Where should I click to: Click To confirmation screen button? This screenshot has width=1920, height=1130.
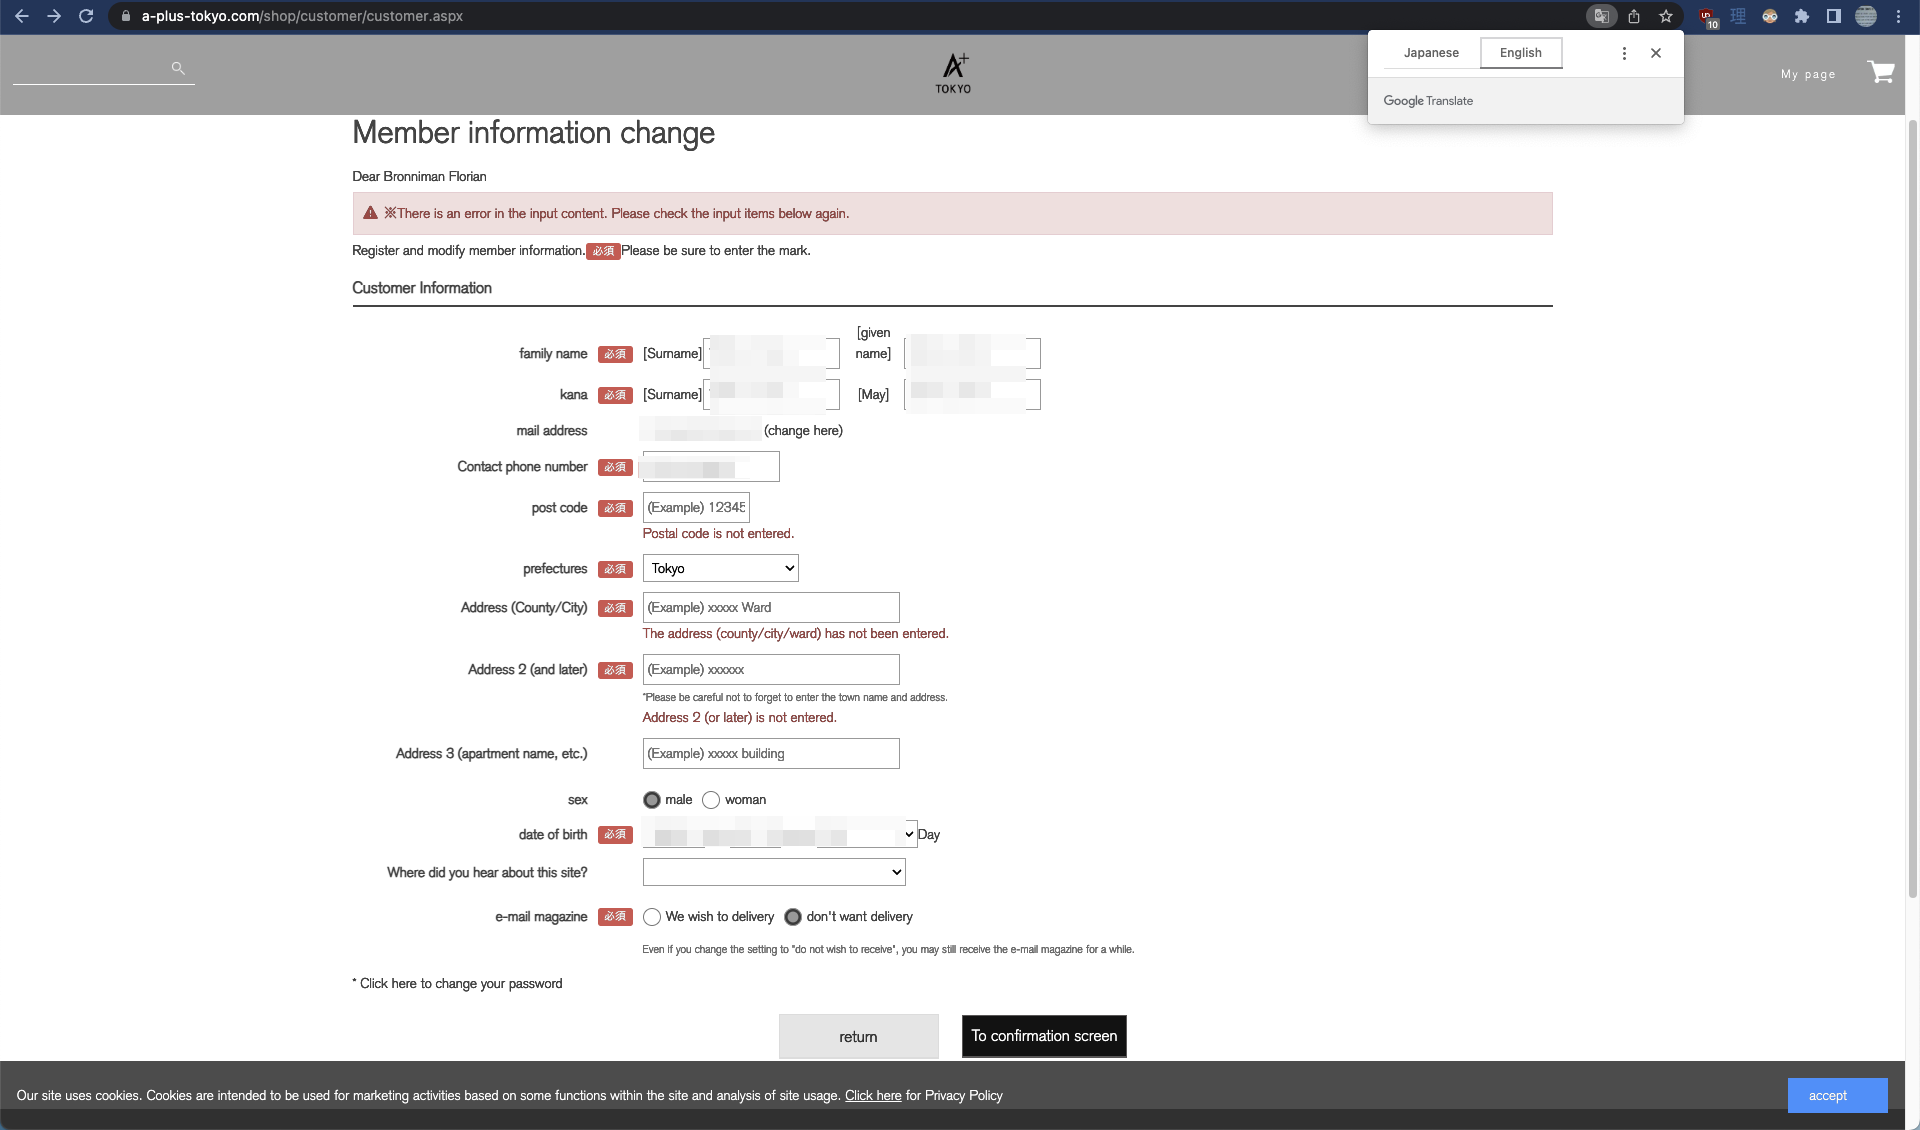coord(1044,1036)
